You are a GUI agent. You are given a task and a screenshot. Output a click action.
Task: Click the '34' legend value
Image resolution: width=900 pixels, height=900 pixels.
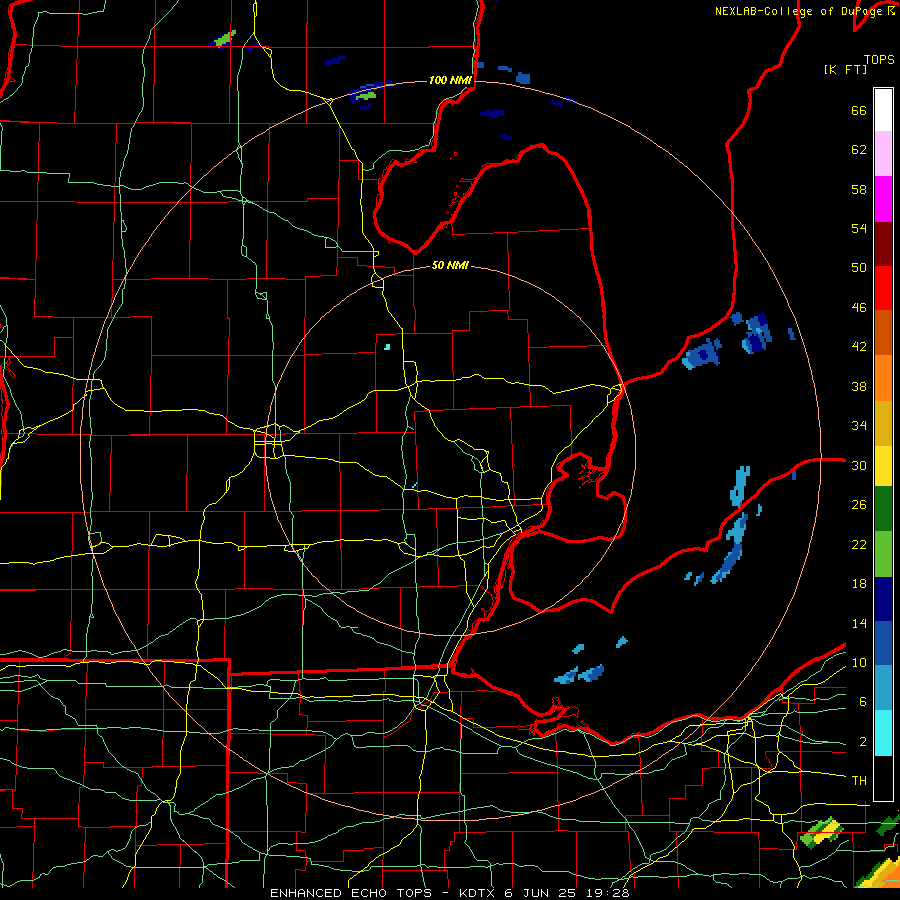tap(859, 425)
